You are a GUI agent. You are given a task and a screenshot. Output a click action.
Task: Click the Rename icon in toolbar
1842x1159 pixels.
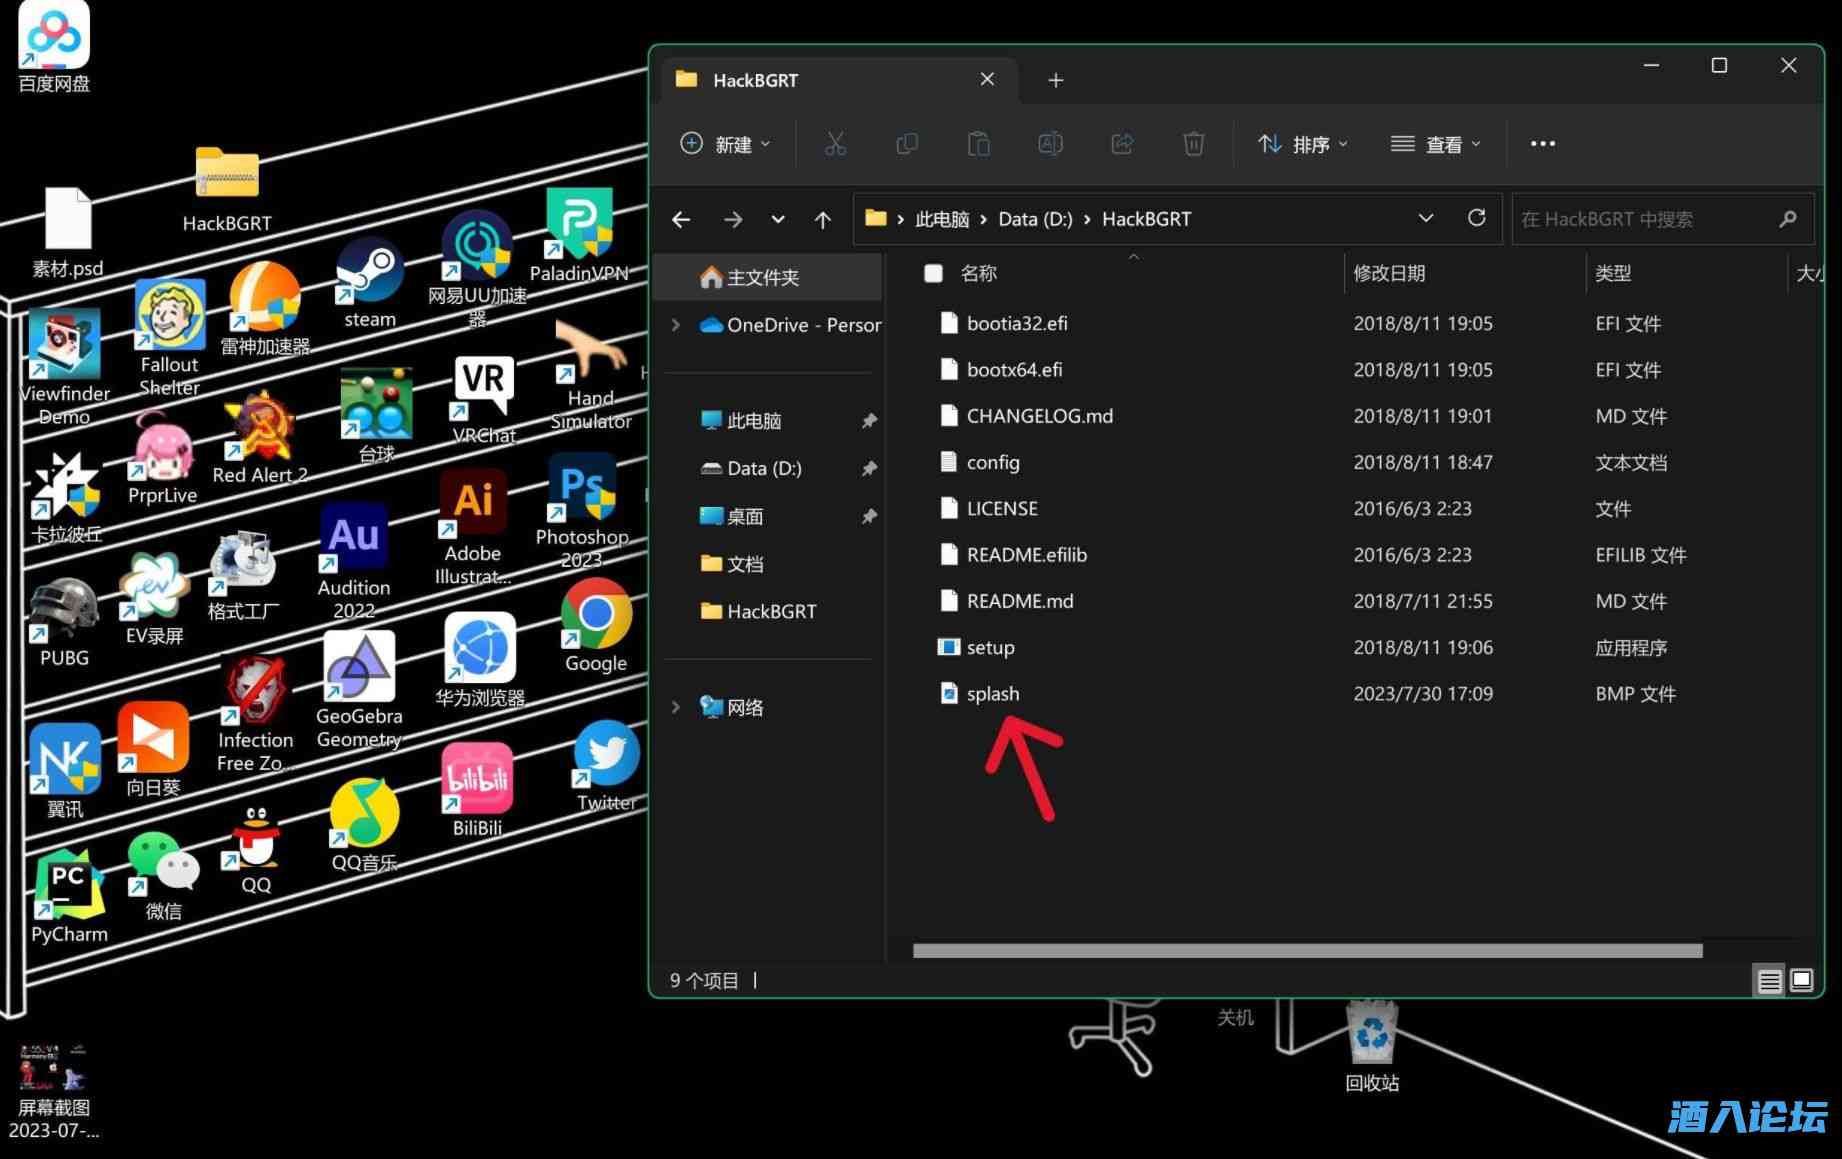pyautogui.click(x=1050, y=144)
